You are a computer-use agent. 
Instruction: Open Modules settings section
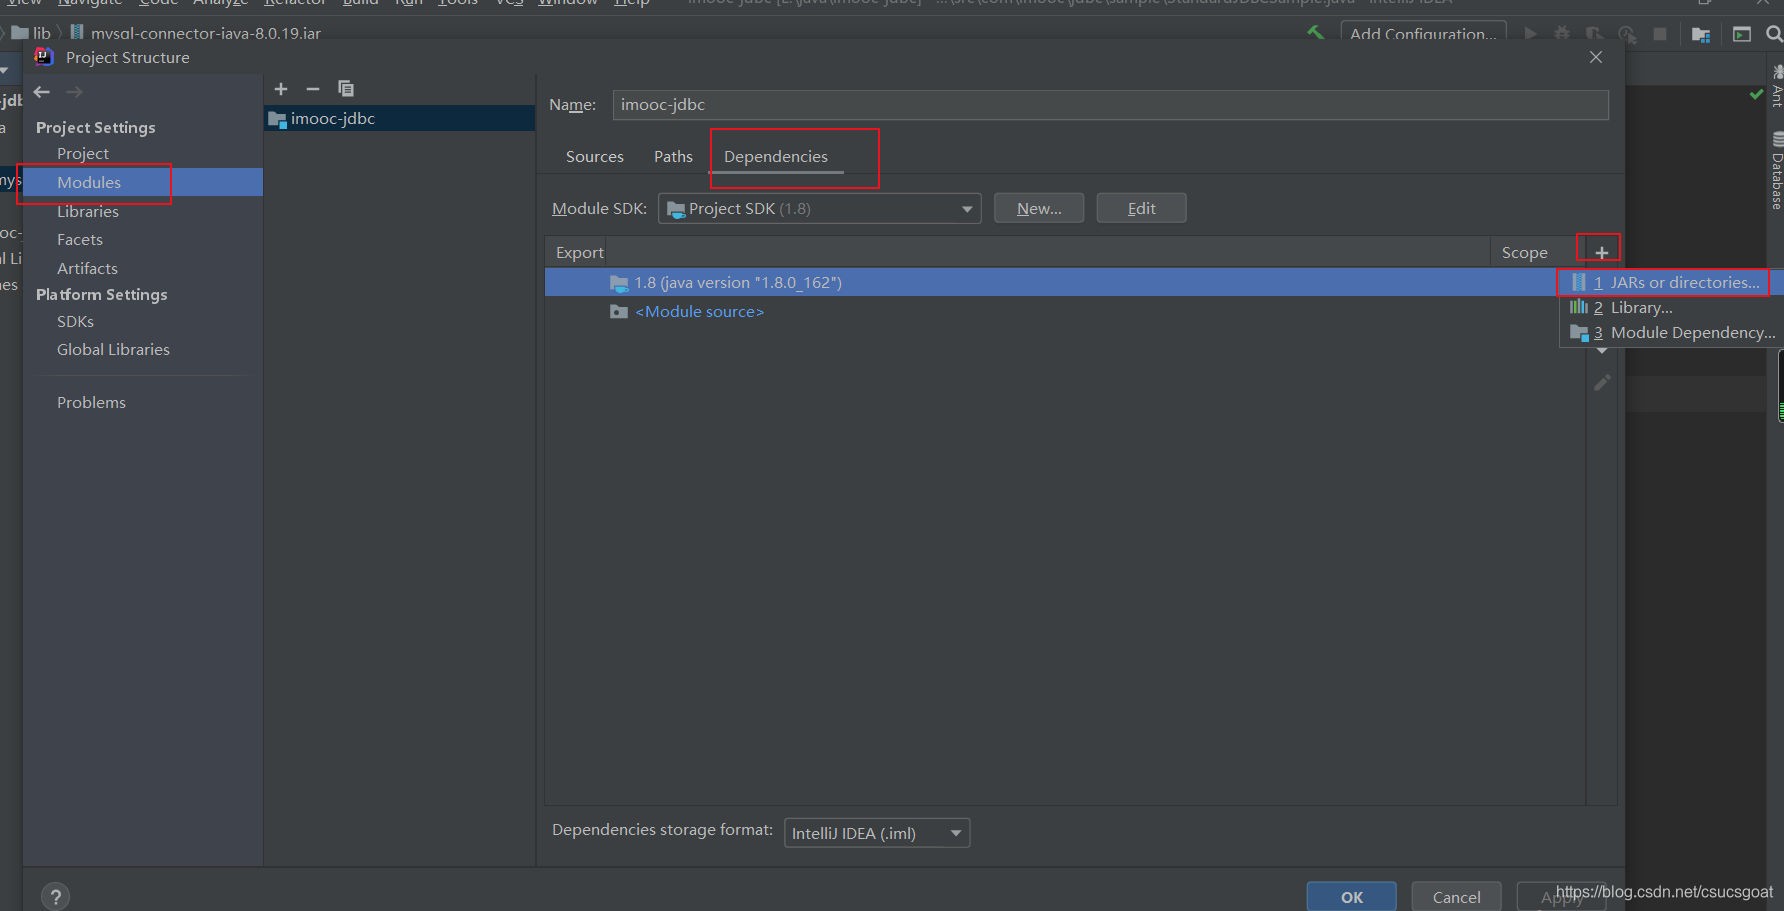tap(89, 182)
